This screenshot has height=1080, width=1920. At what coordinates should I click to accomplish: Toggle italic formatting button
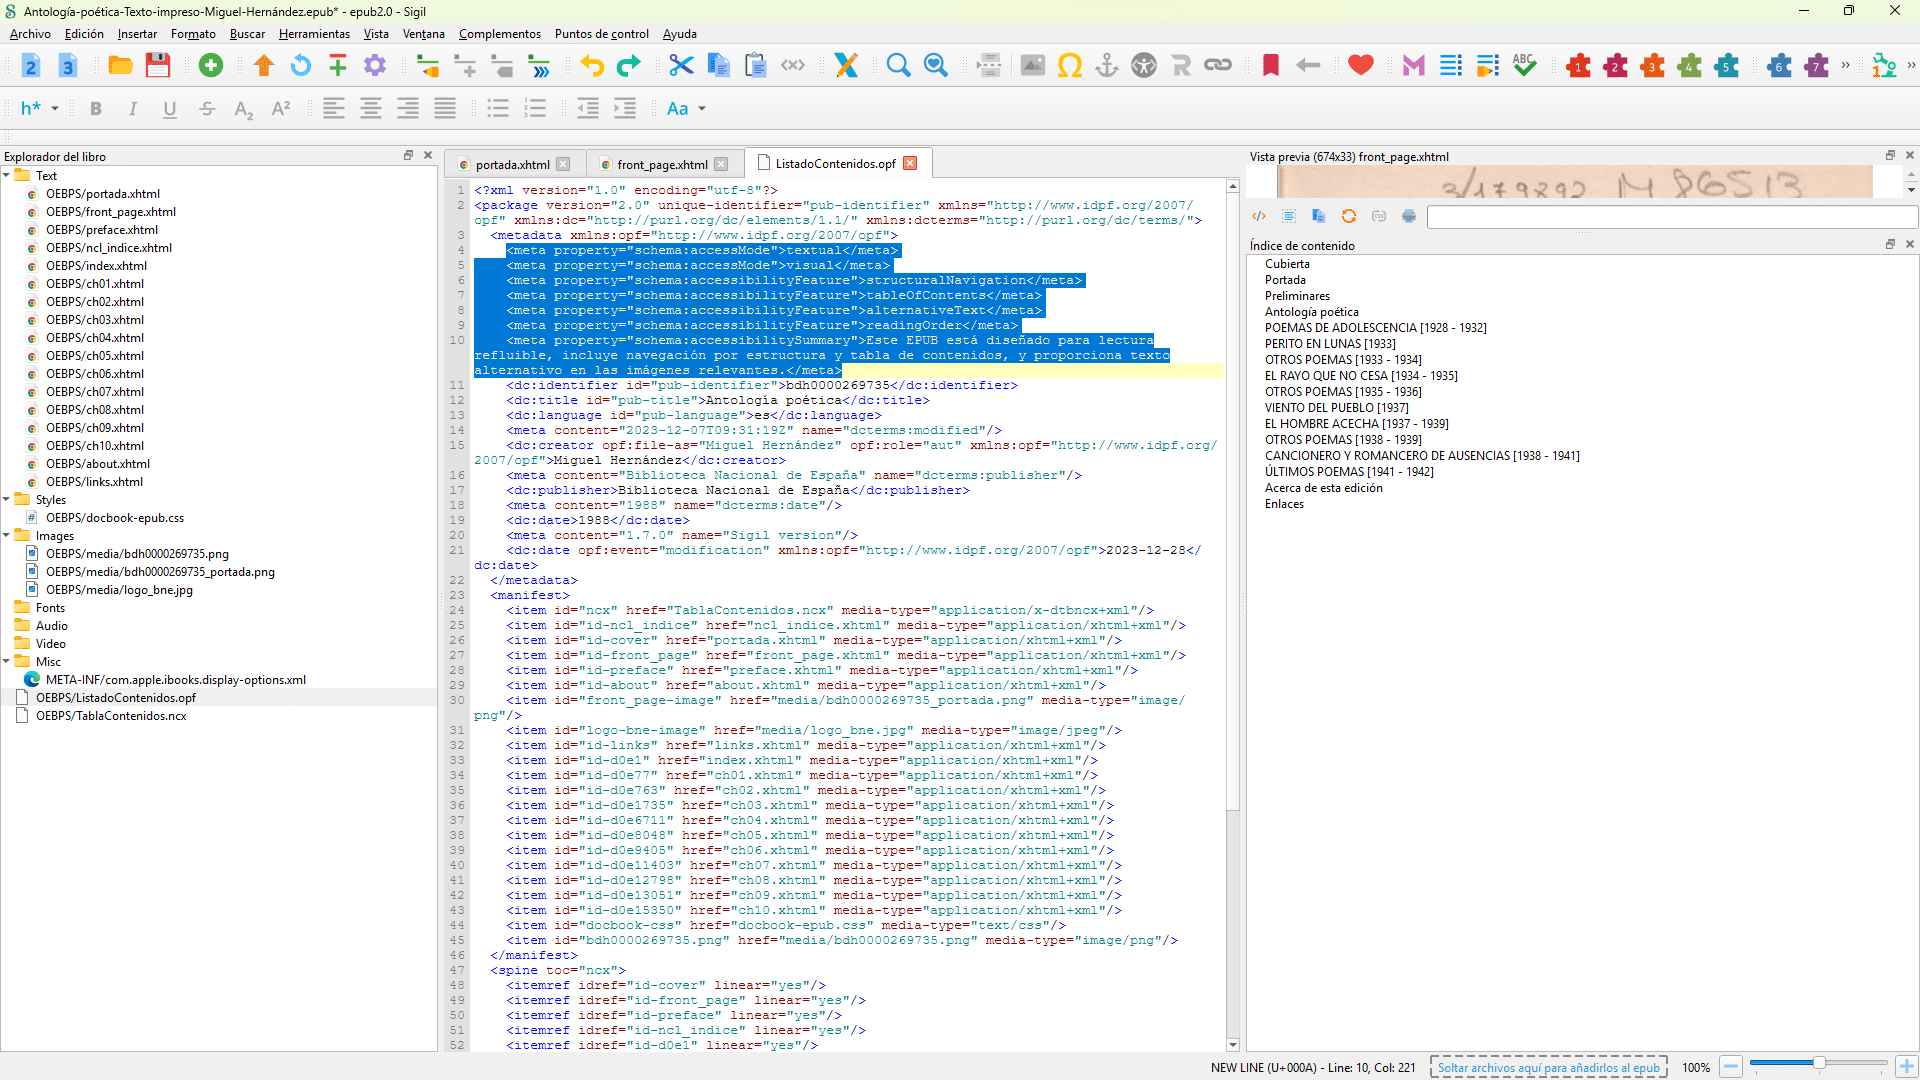pos(133,109)
